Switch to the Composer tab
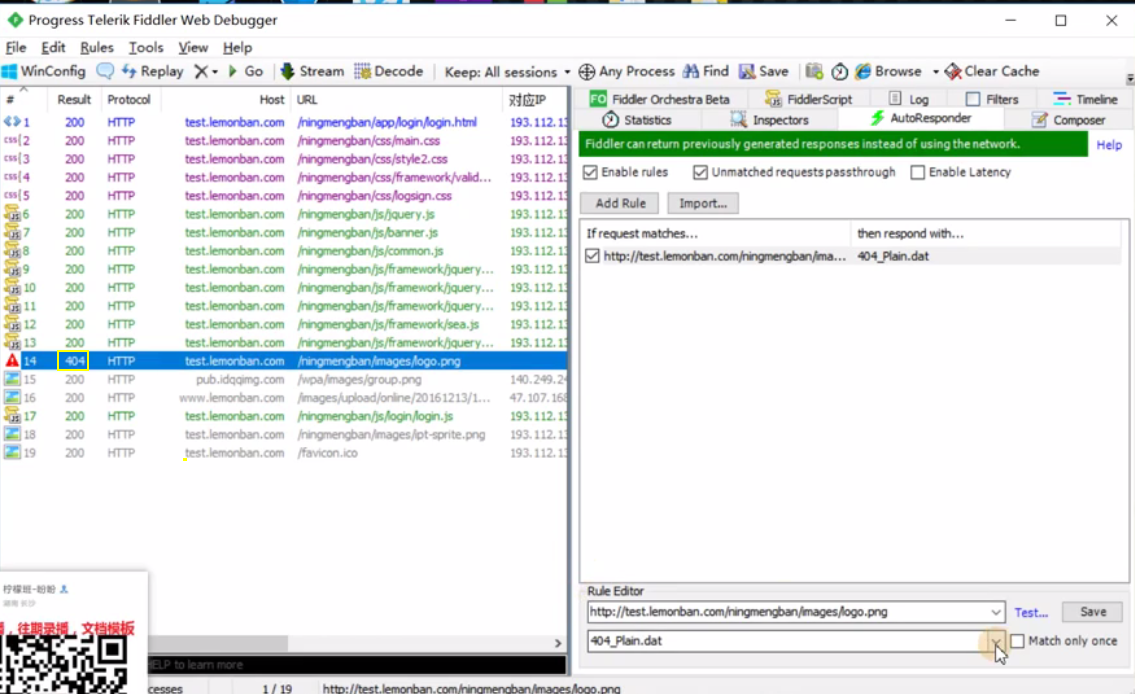1135x694 pixels. (1068, 119)
